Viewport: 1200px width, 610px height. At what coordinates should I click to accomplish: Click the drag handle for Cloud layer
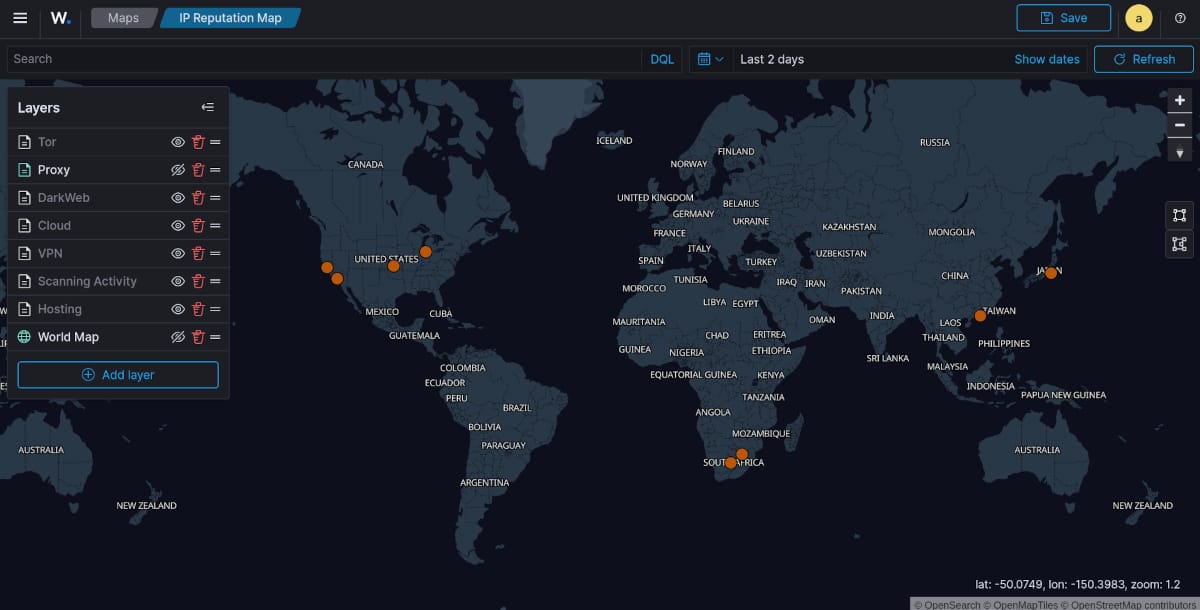tap(215, 226)
